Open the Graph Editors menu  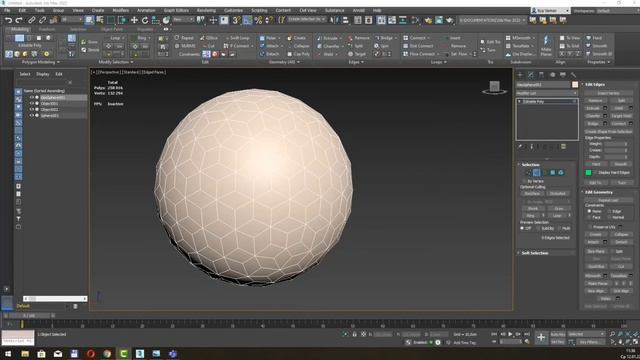pyautogui.click(x=176, y=10)
